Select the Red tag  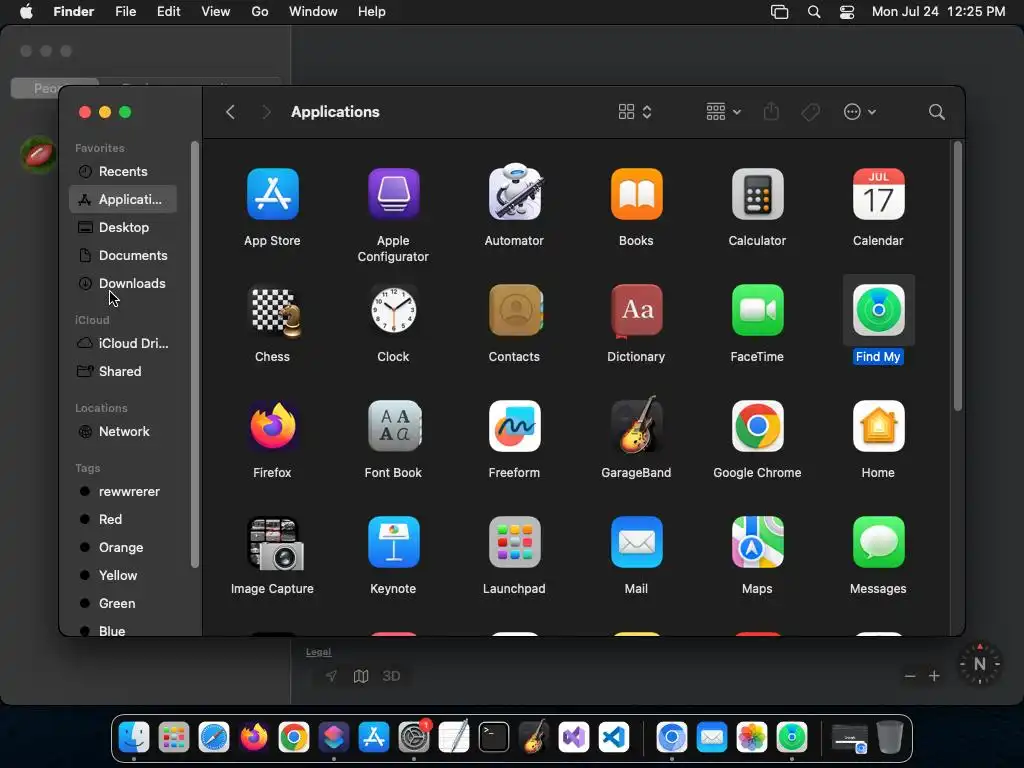123,520
